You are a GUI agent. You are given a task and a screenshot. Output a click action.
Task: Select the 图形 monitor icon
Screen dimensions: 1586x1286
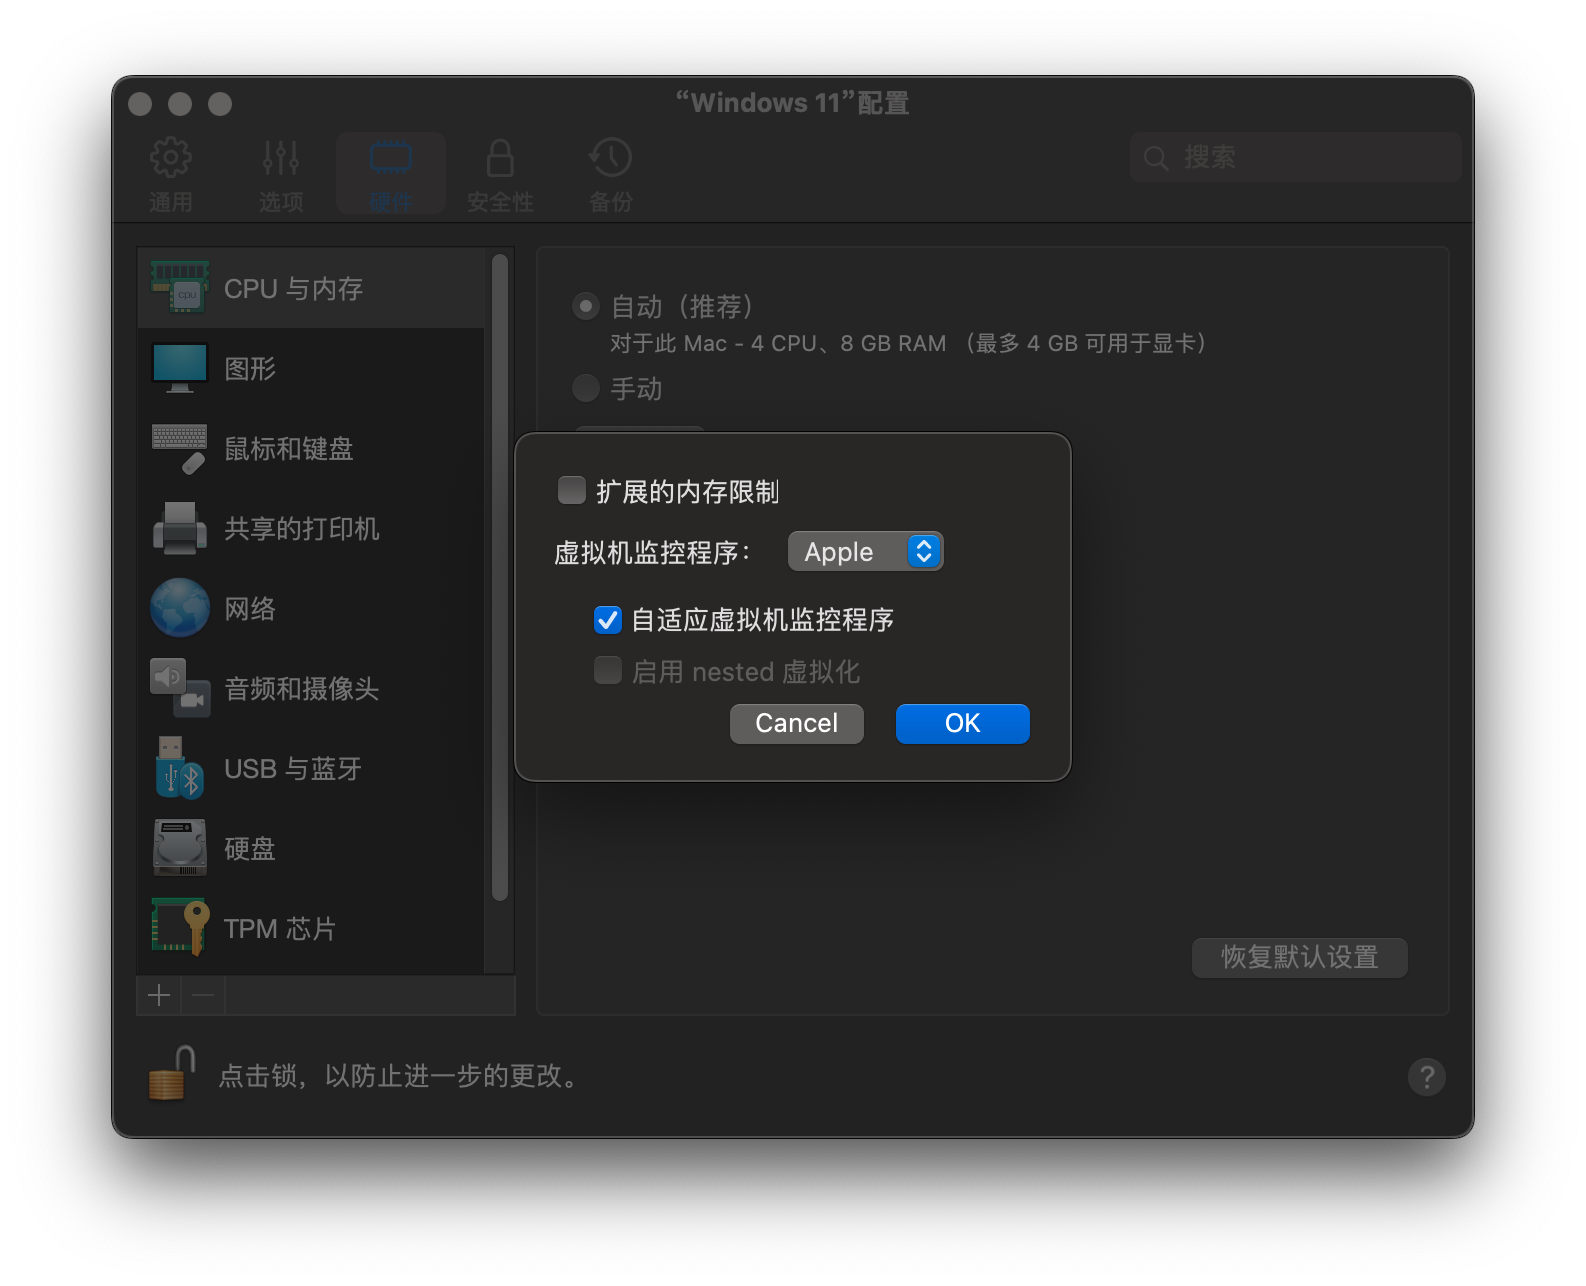pyautogui.click(x=180, y=368)
